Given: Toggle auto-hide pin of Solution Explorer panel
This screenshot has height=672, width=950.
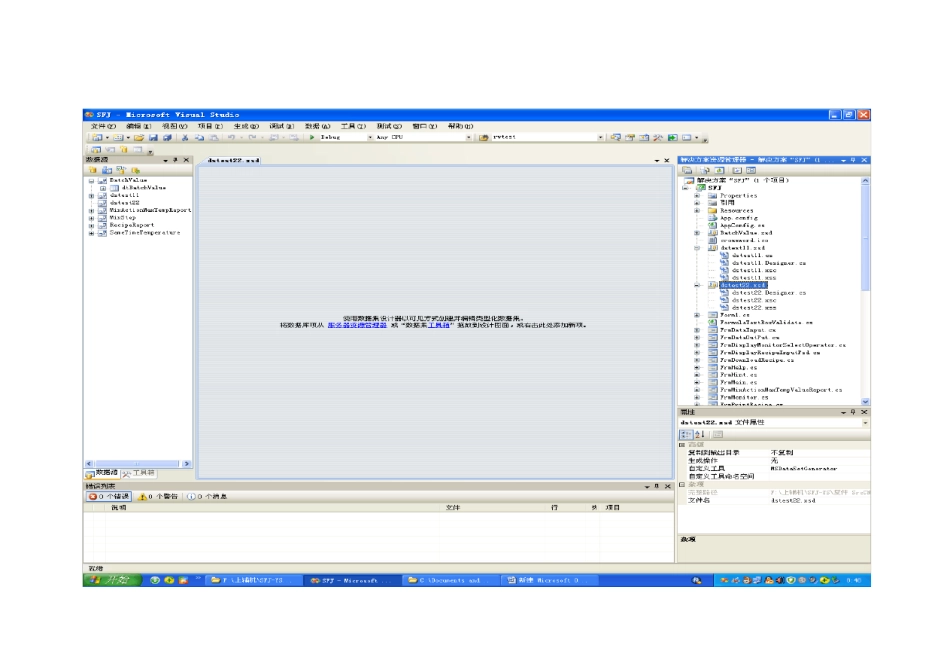Looking at the screenshot, I should (x=853, y=160).
